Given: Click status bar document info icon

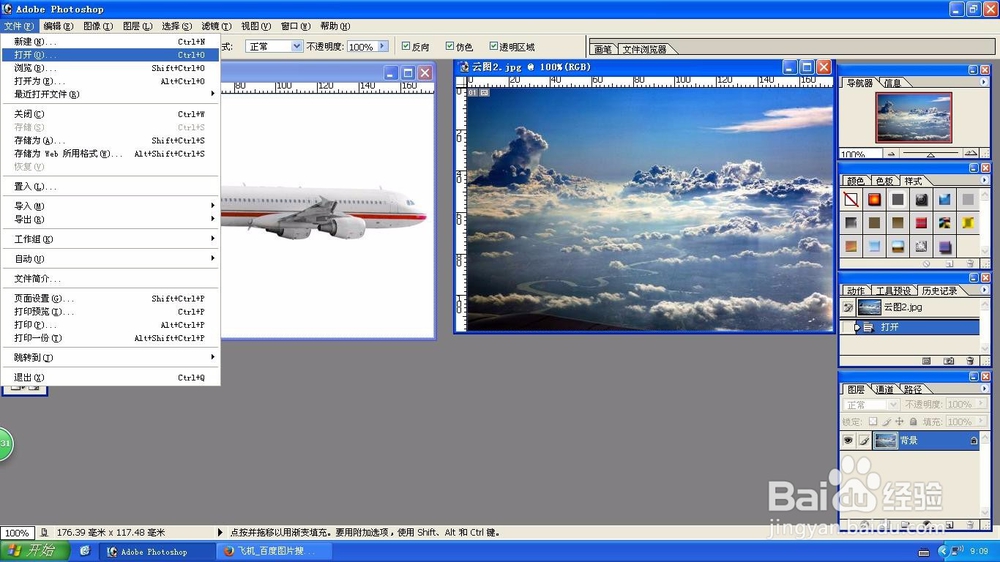Looking at the screenshot, I should [x=44, y=532].
